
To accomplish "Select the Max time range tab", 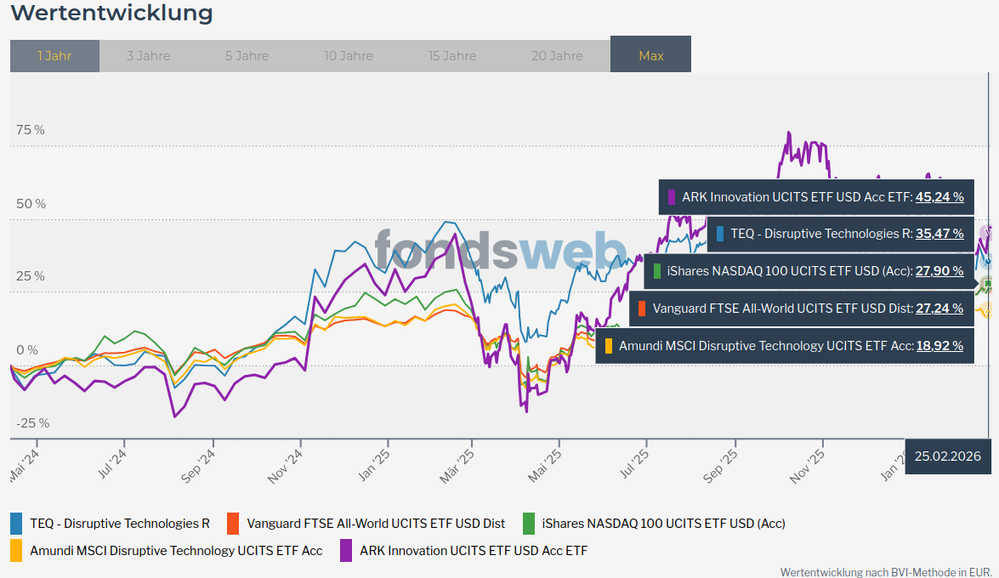I will [x=650, y=54].
